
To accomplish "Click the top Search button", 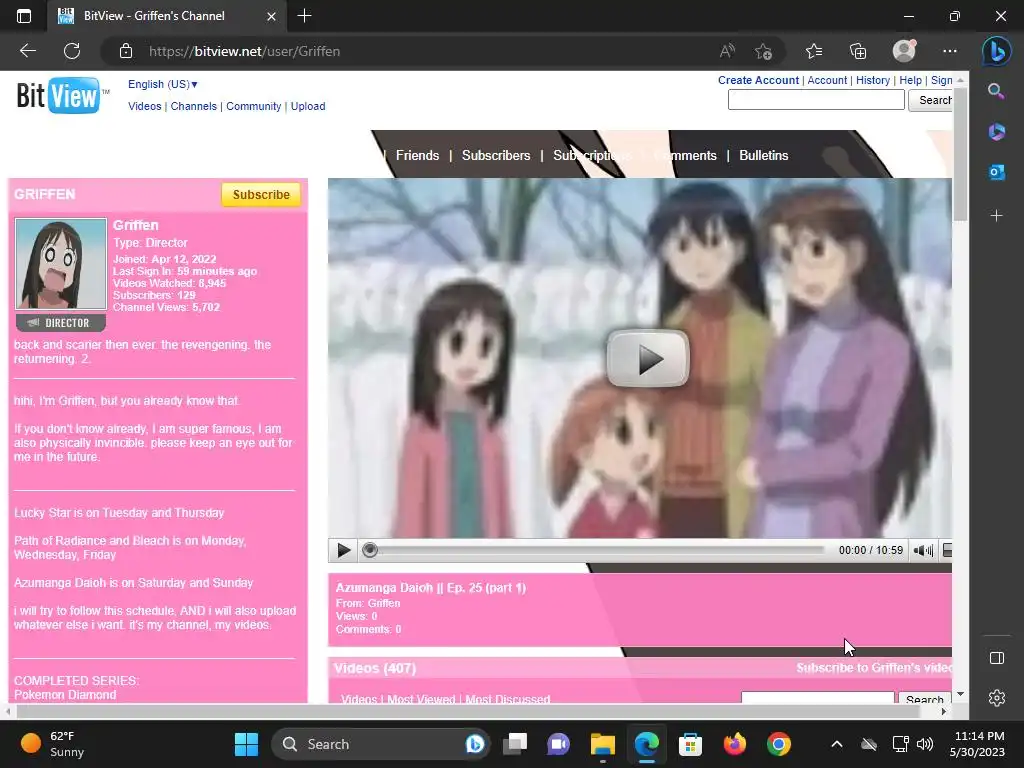I will pyautogui.click(x=930, y=100).
